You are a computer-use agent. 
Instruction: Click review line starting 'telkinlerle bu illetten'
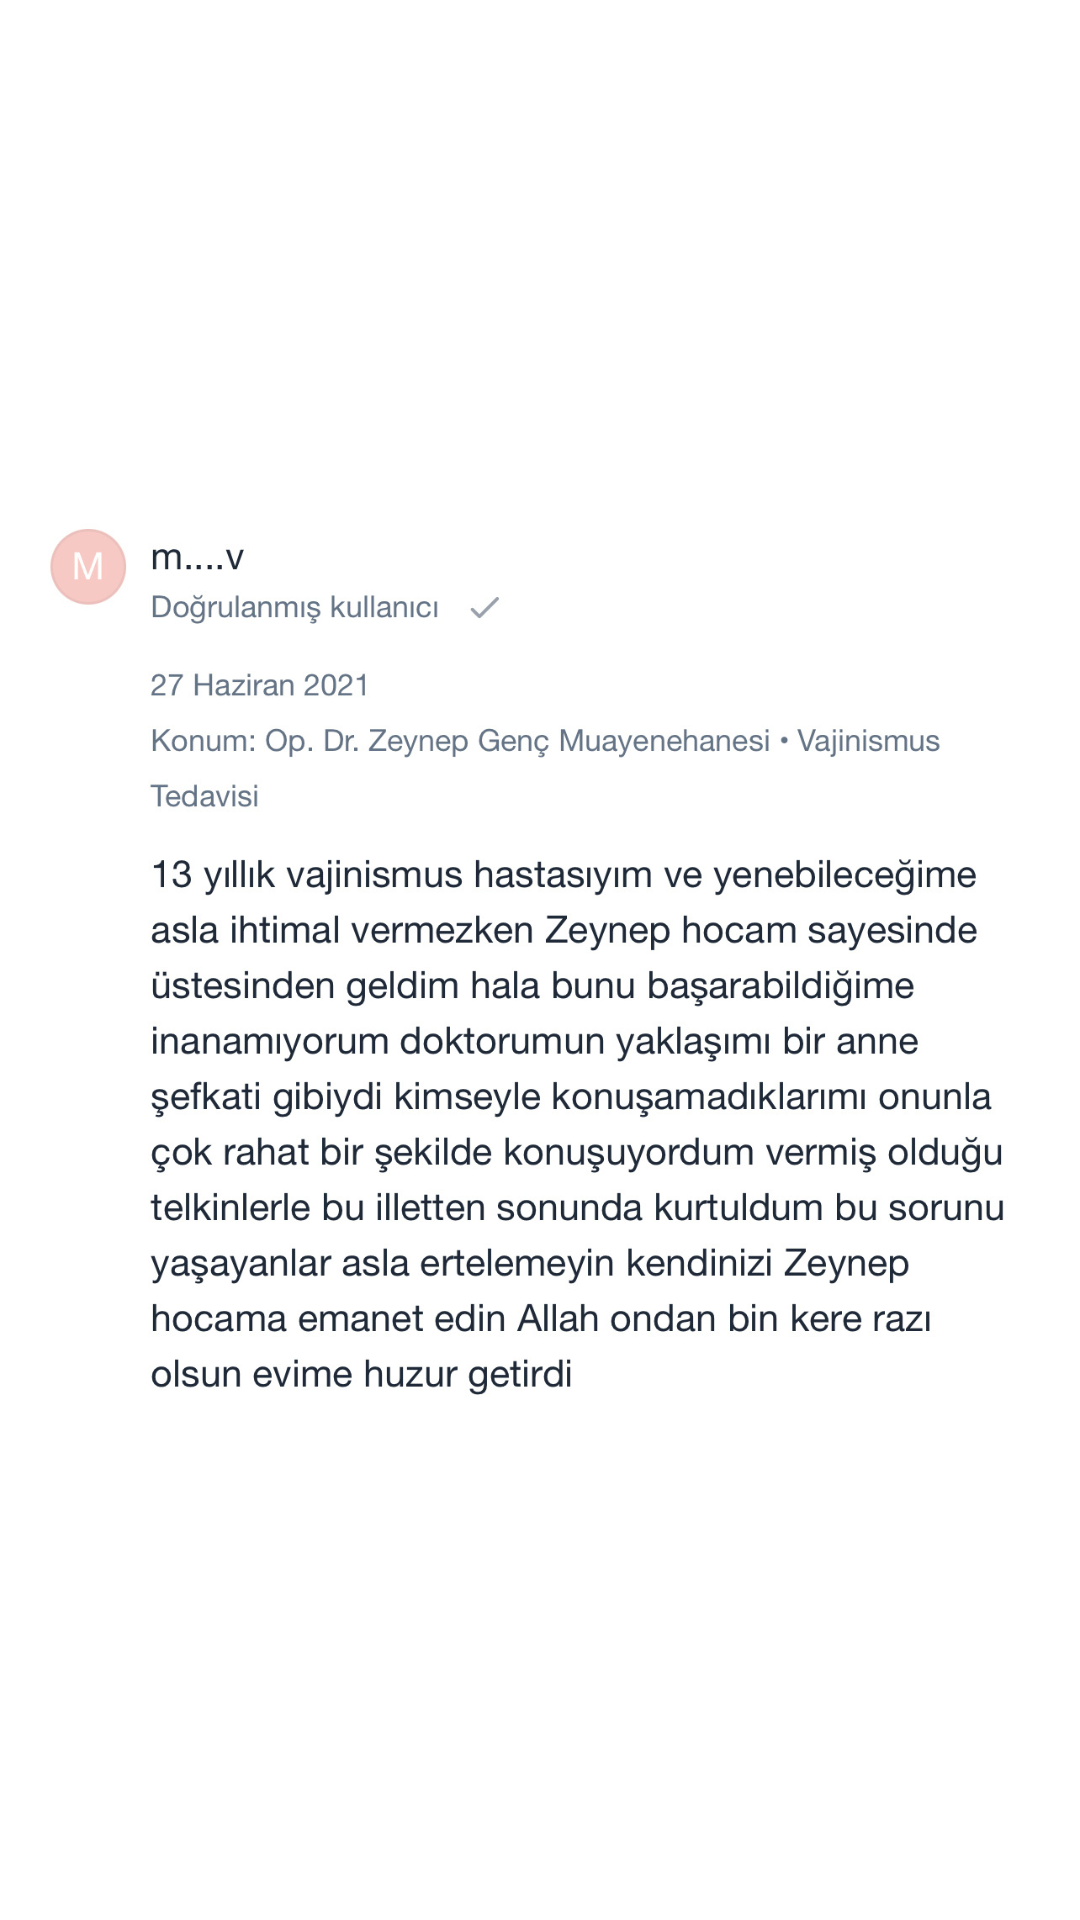(577, 1208)
